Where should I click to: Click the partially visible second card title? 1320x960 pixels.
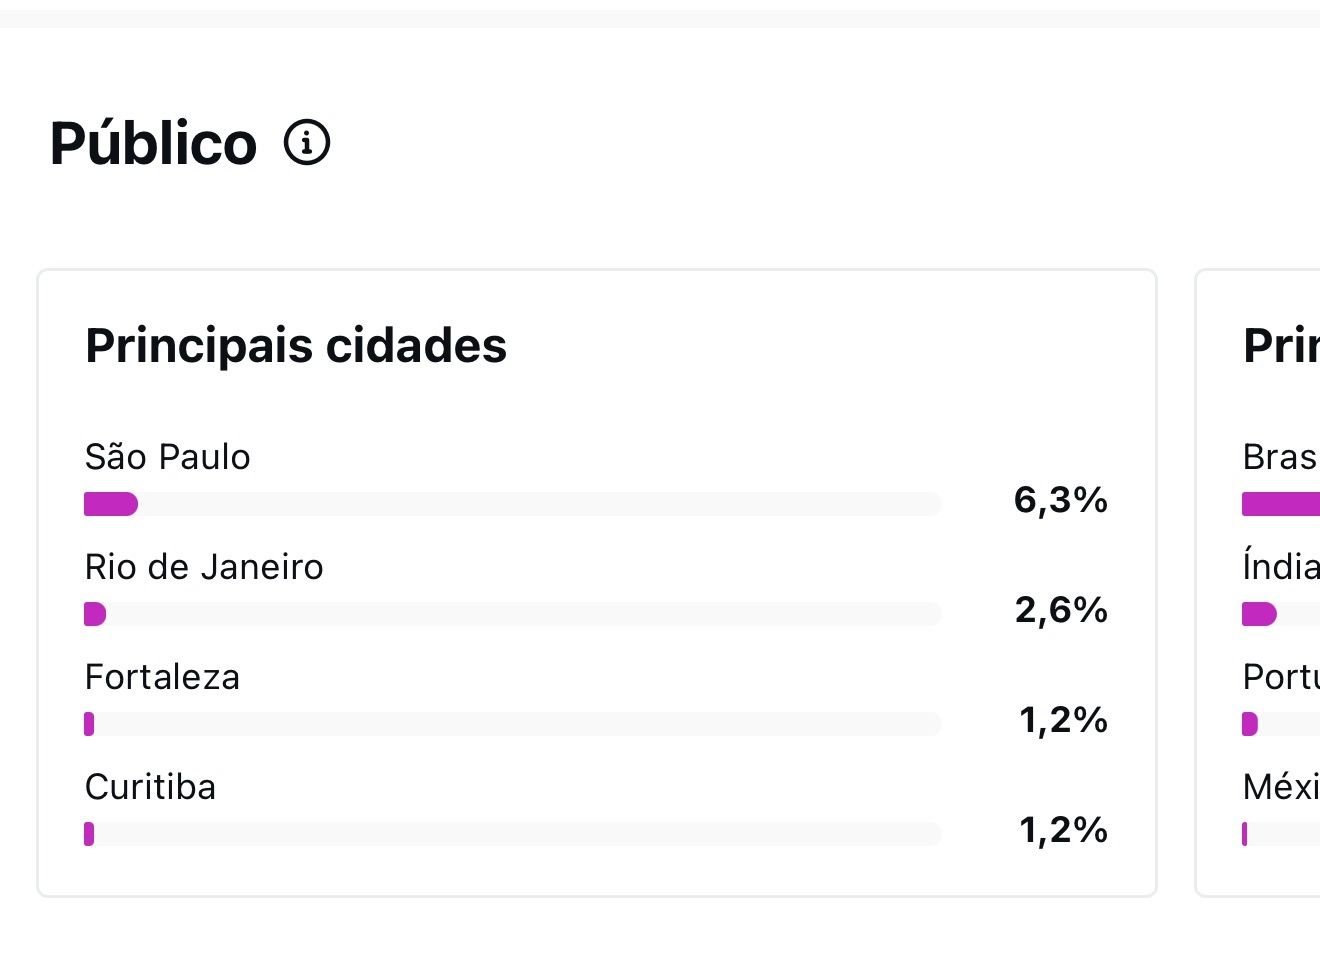(1281, 346)
